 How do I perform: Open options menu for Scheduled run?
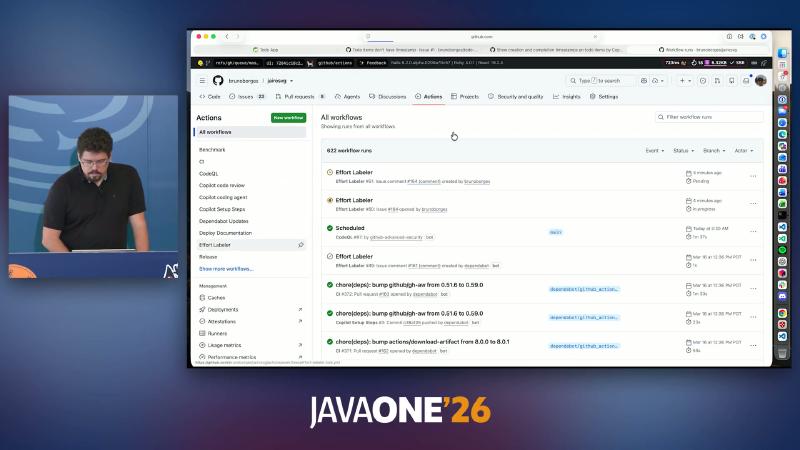[x=753, y=232]
